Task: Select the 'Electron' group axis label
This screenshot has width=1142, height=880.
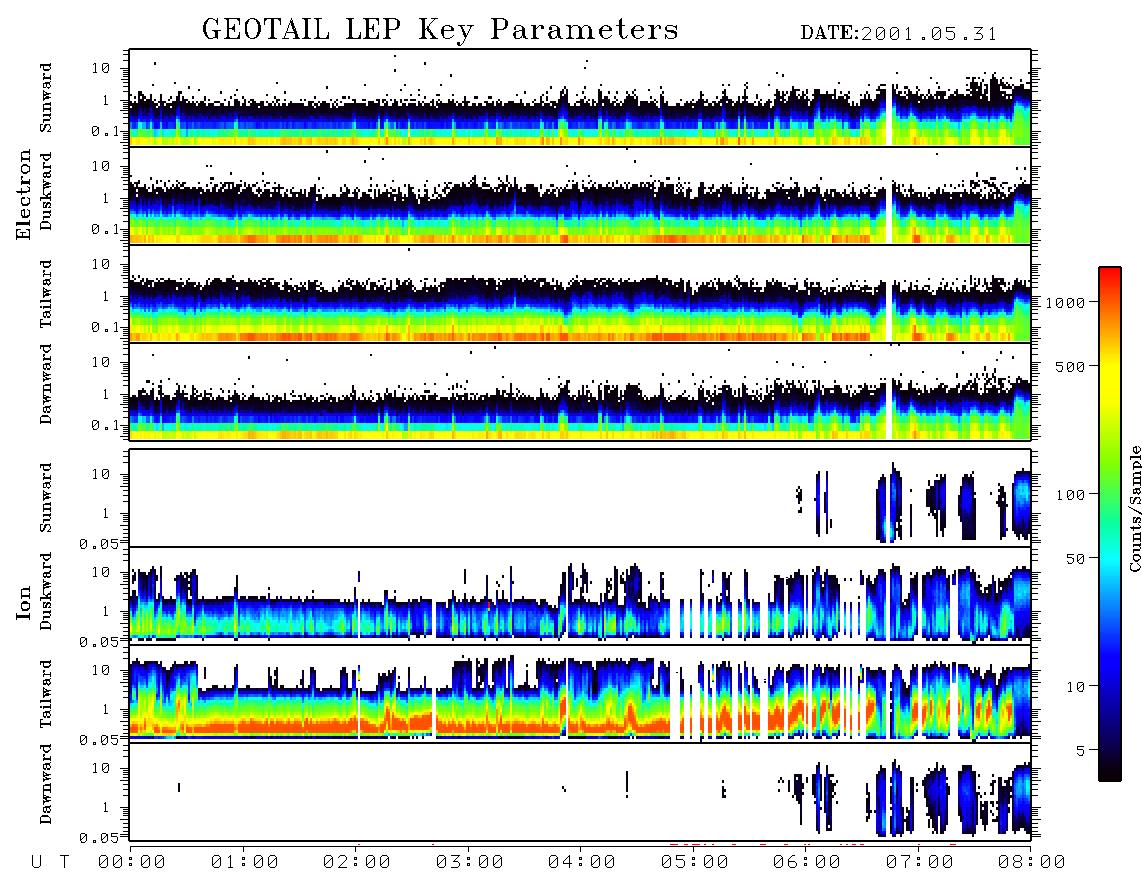Action: click(x=23, y=194)
